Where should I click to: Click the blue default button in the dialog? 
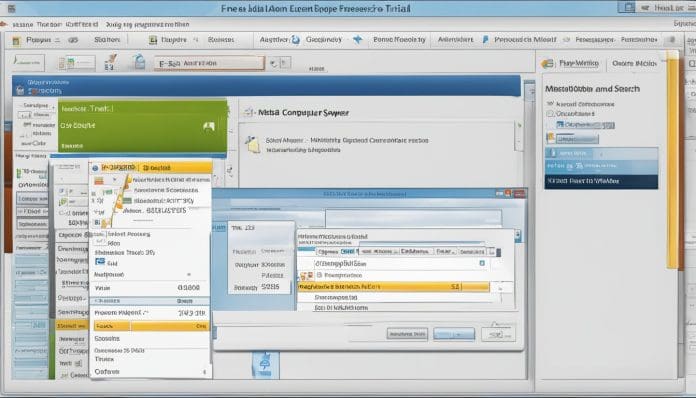point(454,334)
